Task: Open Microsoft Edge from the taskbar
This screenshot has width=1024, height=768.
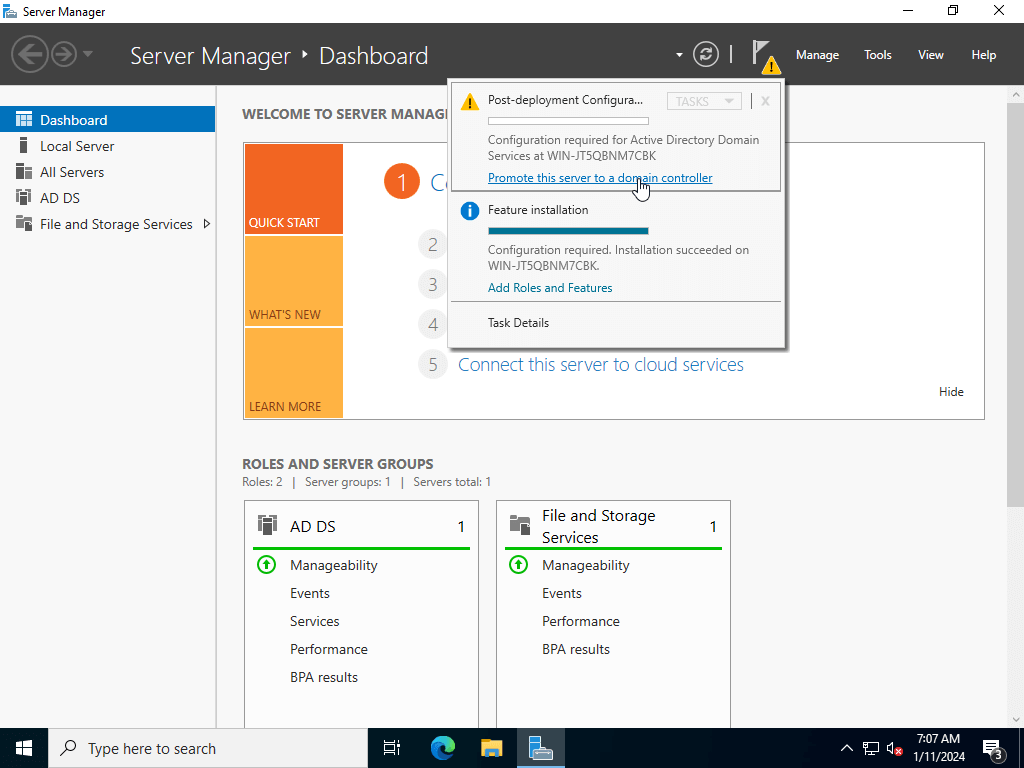Action: point(442,748)
